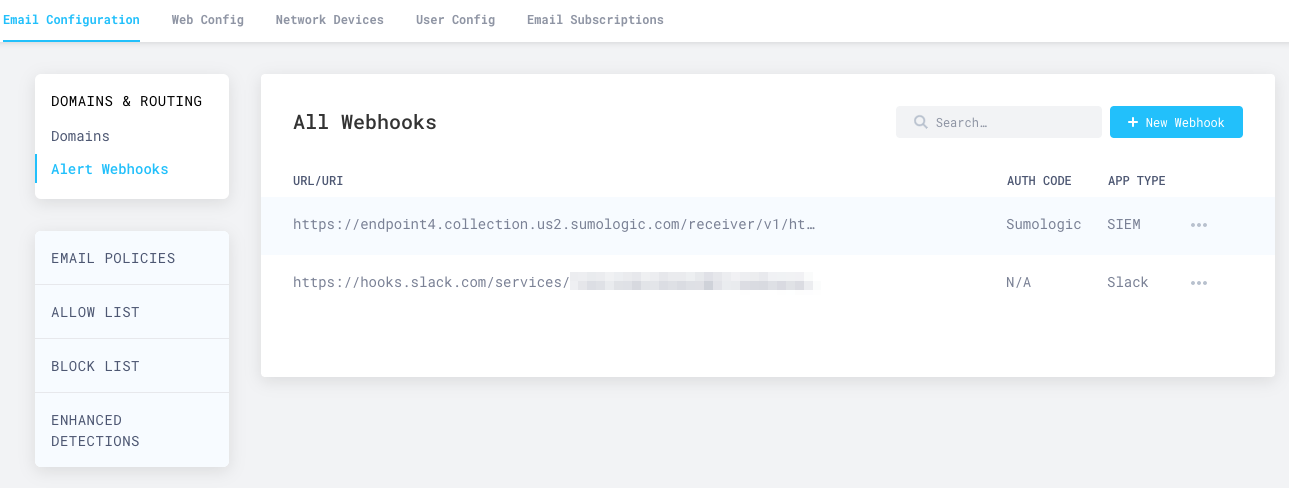Open options menu for Sumologic webhook row
Image resolution: width=1289 pixels, height=488 pixels.
pyautogui.click(x=1198, y=225)
